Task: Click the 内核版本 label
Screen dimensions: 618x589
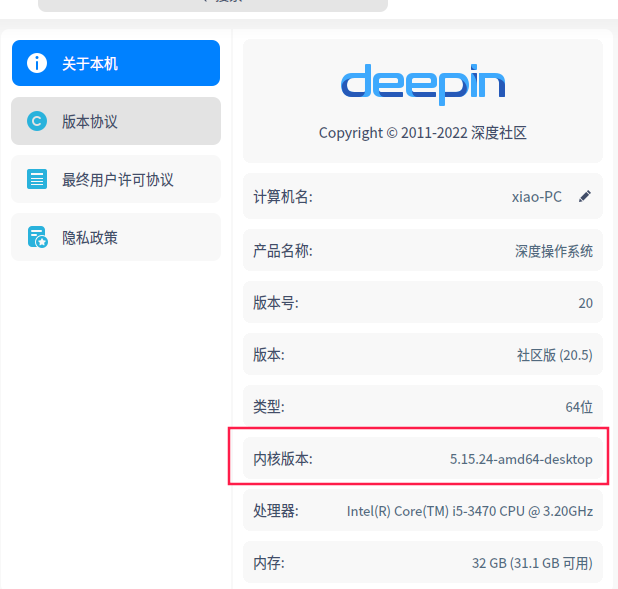Action: tap(283, 459)
